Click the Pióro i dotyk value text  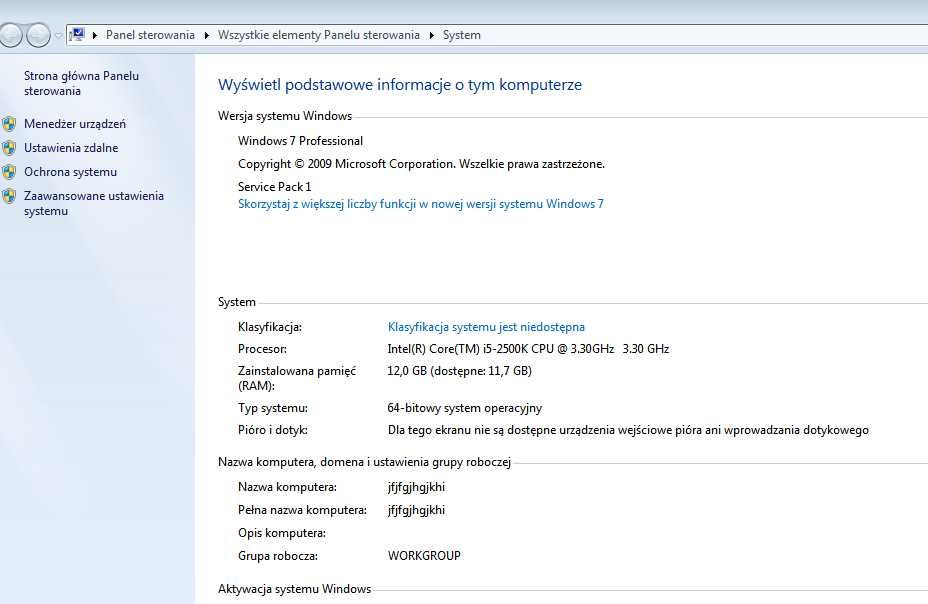(628, 430)
